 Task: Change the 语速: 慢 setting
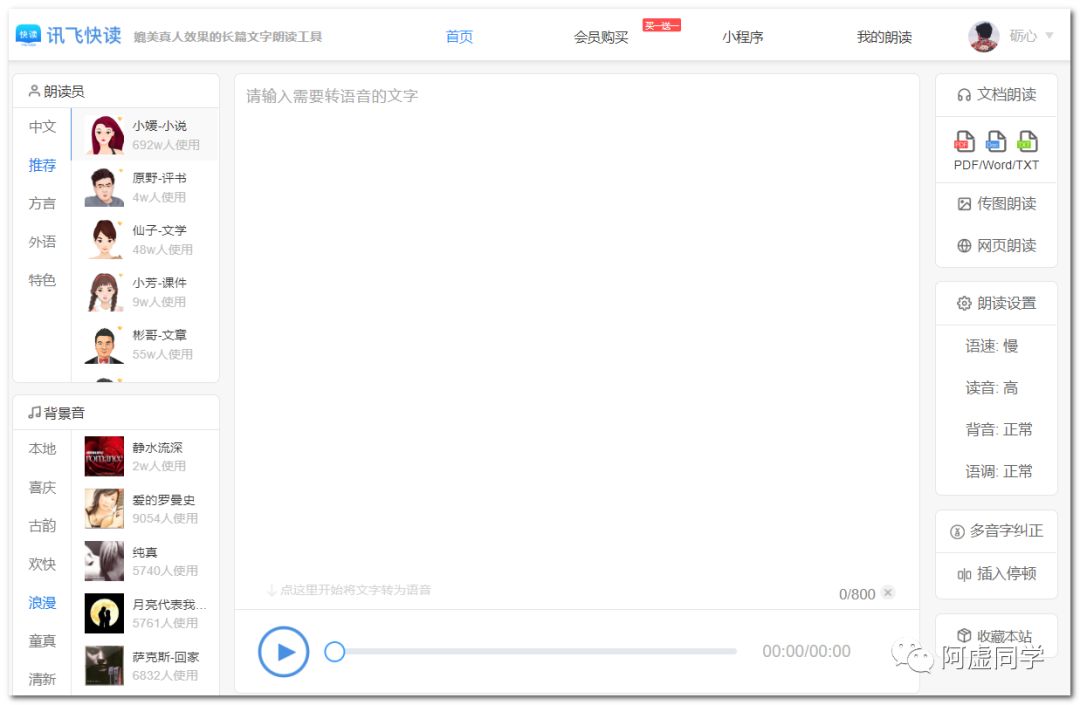(991, 346)
